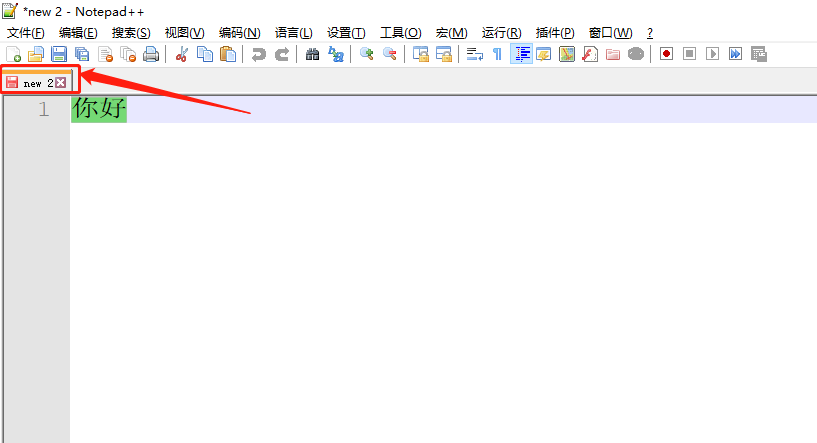Open the 插件(P) menu
Viewport: 817px width, 443px height.
[x=555, y=33]
